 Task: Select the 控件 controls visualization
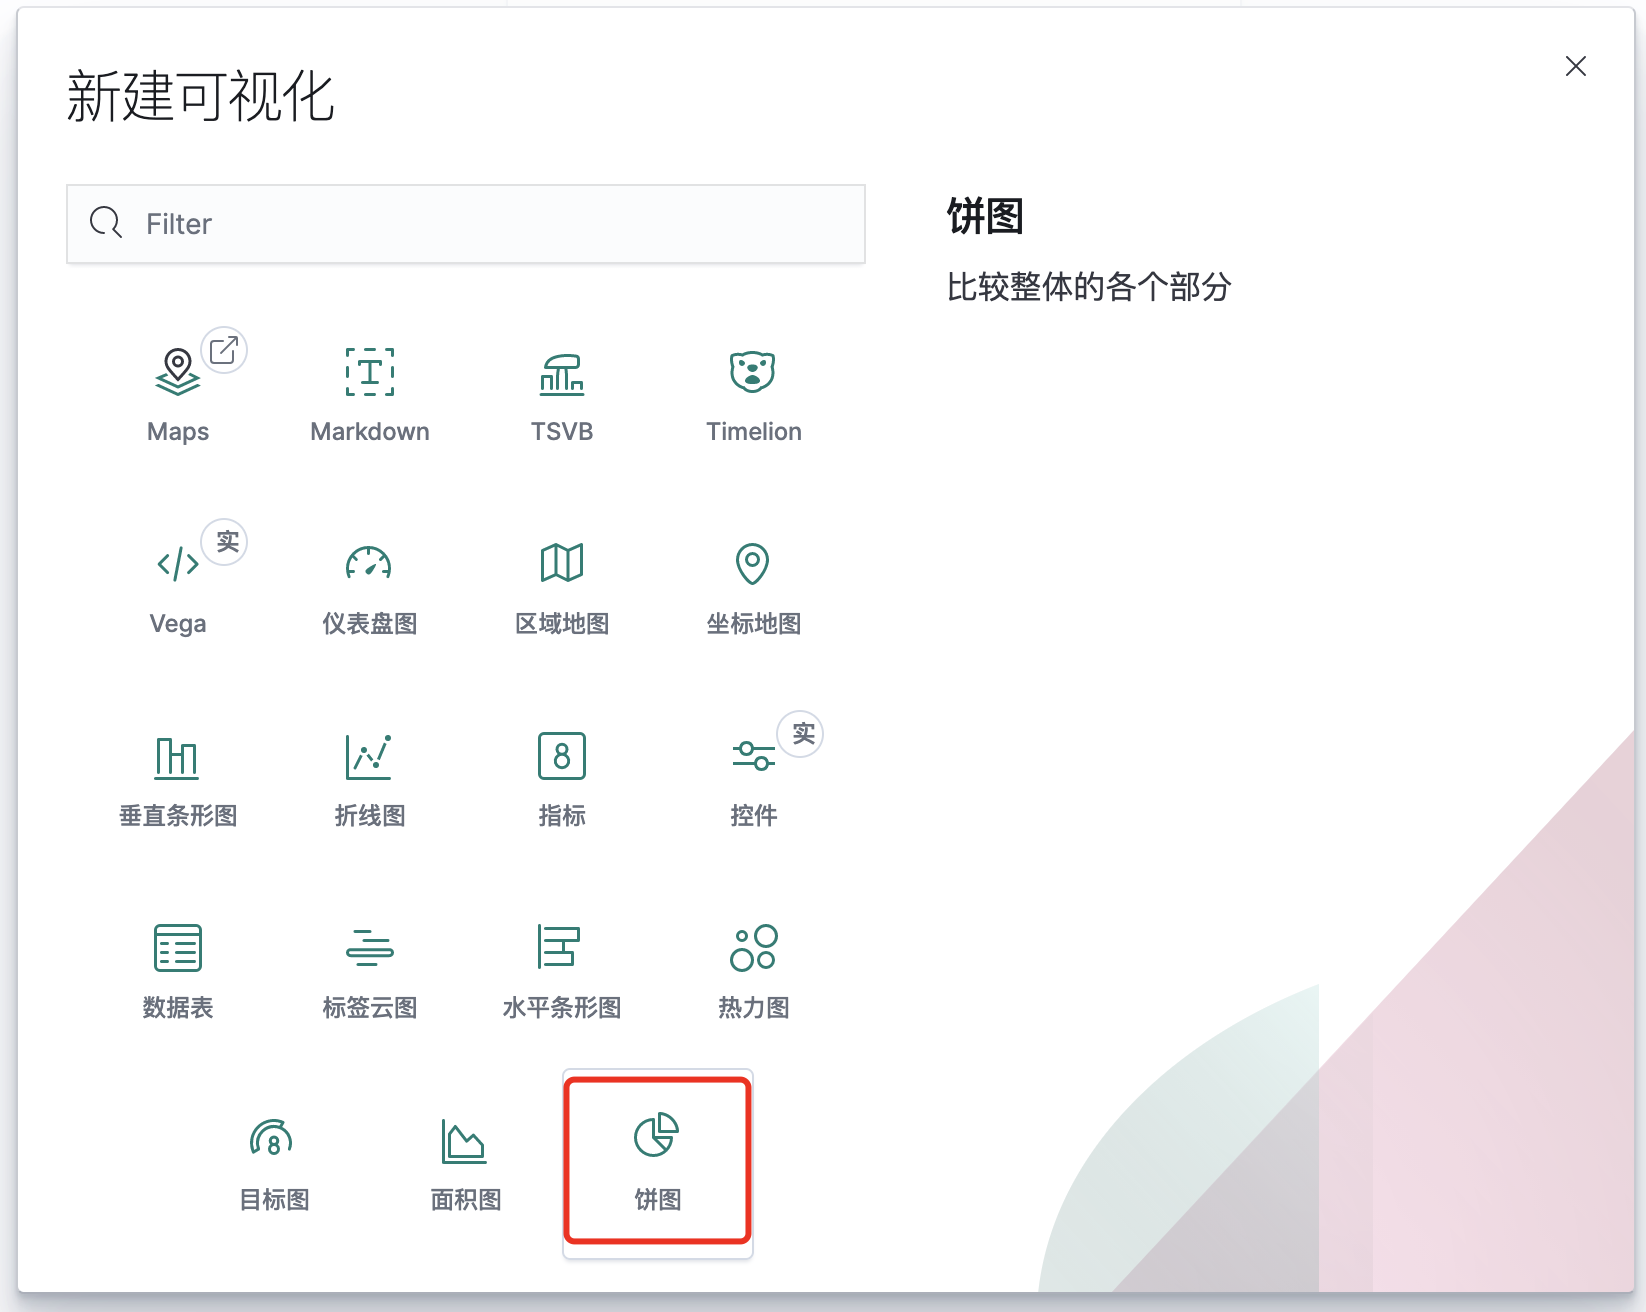(753, 778)
